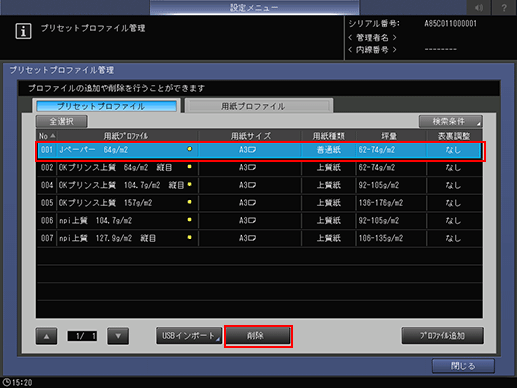Click the 坪量 column header

point(390,136)
